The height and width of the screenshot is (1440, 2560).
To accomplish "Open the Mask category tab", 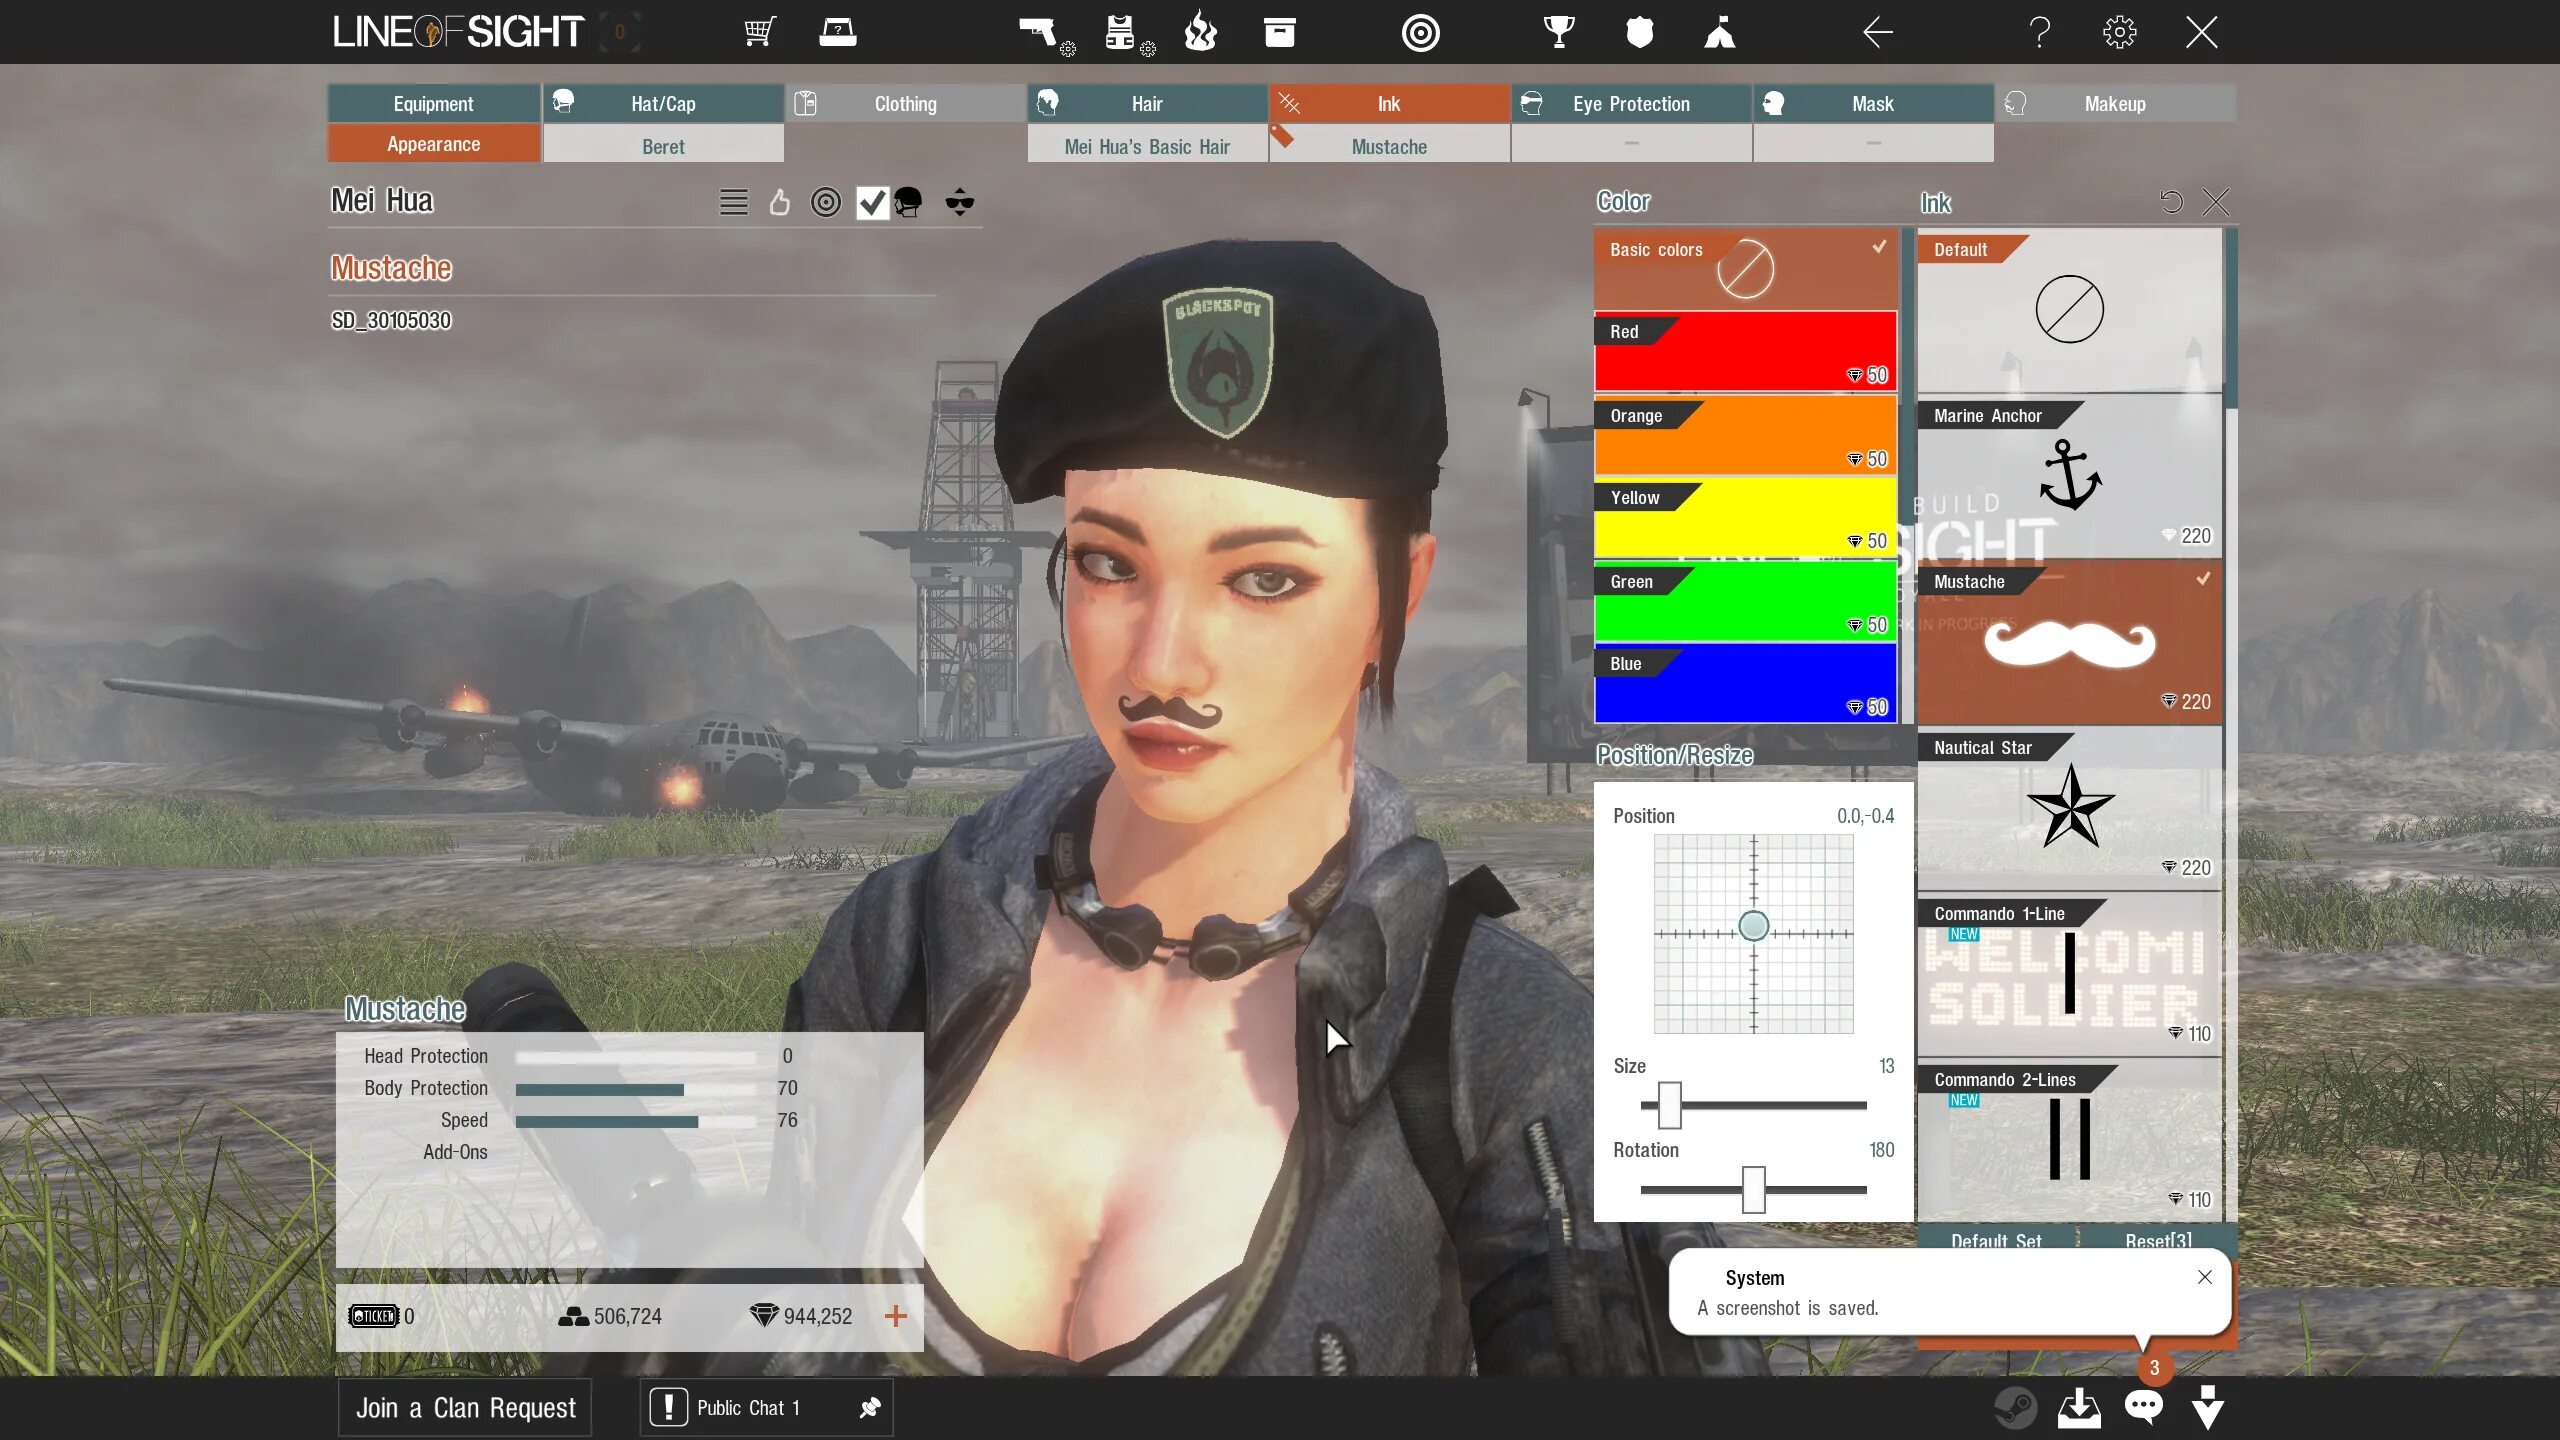I will click(x=1873, y=103).
